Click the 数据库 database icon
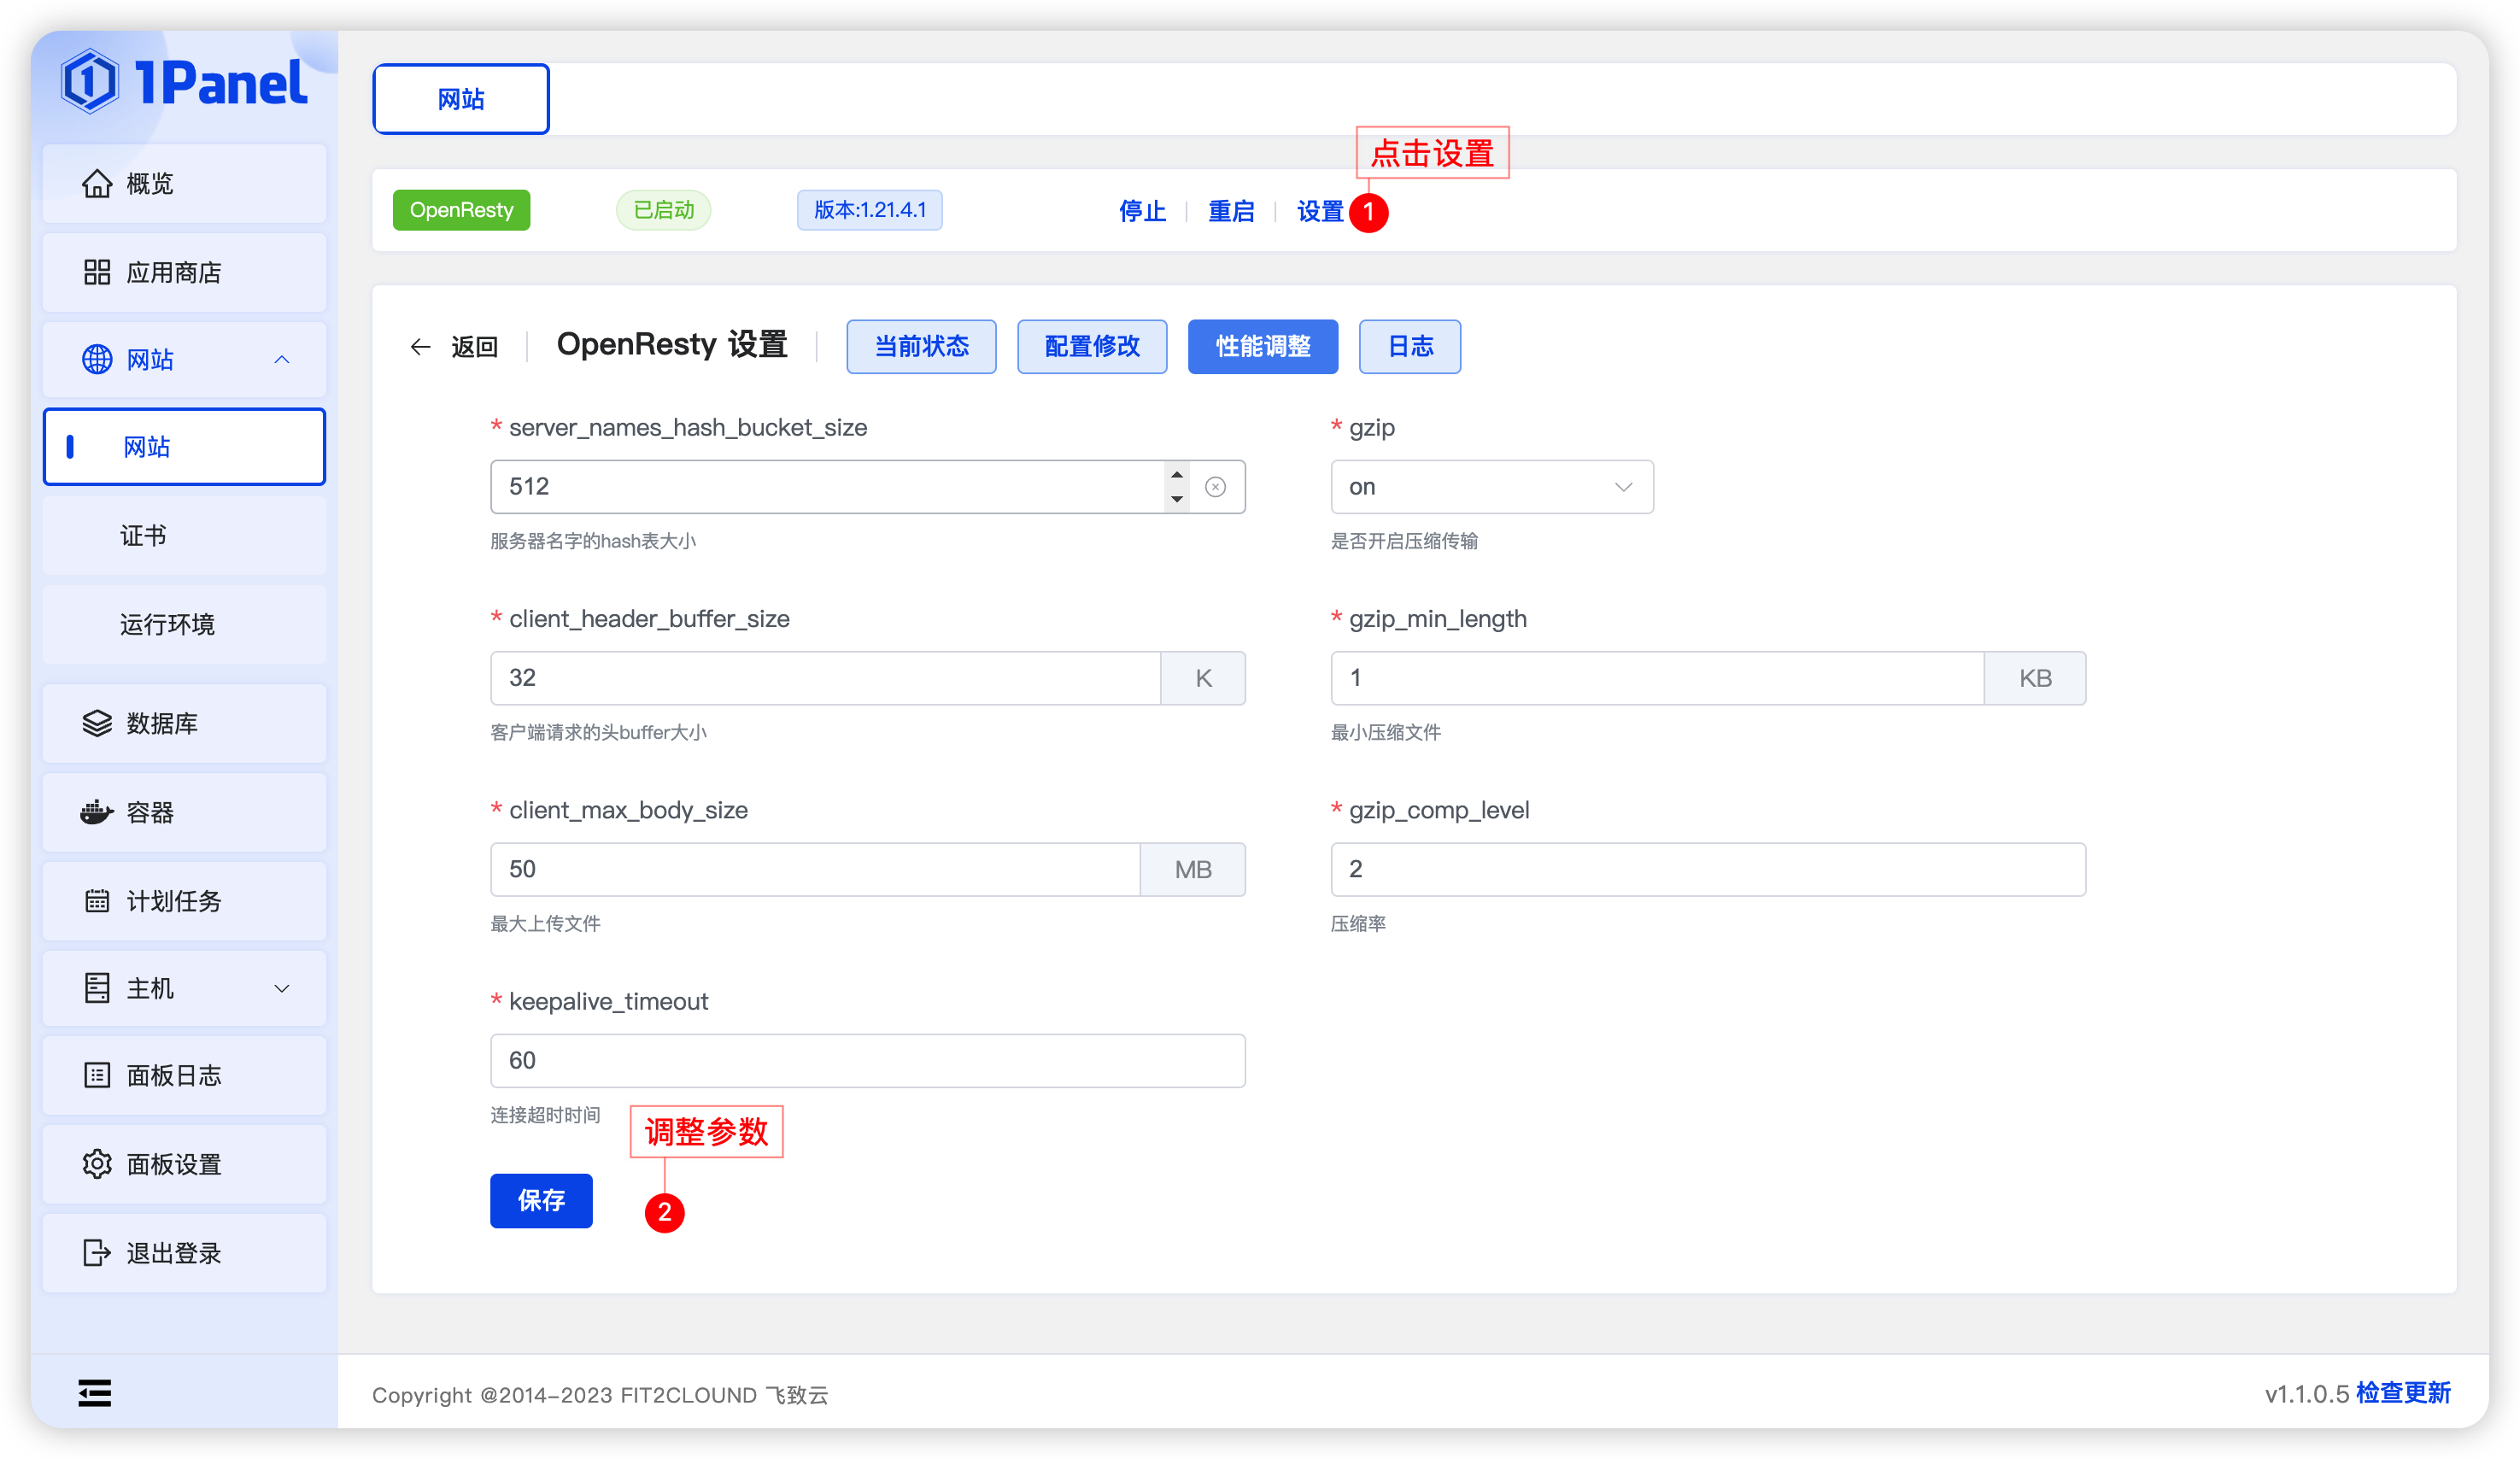 (x=97, y=723)
